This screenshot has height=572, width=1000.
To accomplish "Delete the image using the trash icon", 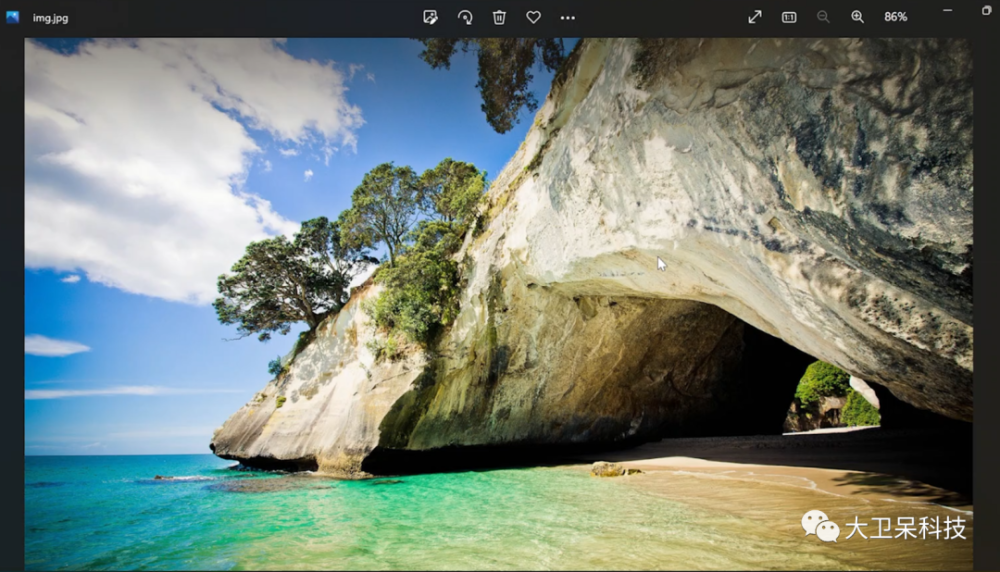I will pyautogui.click(x=499, y=17).
